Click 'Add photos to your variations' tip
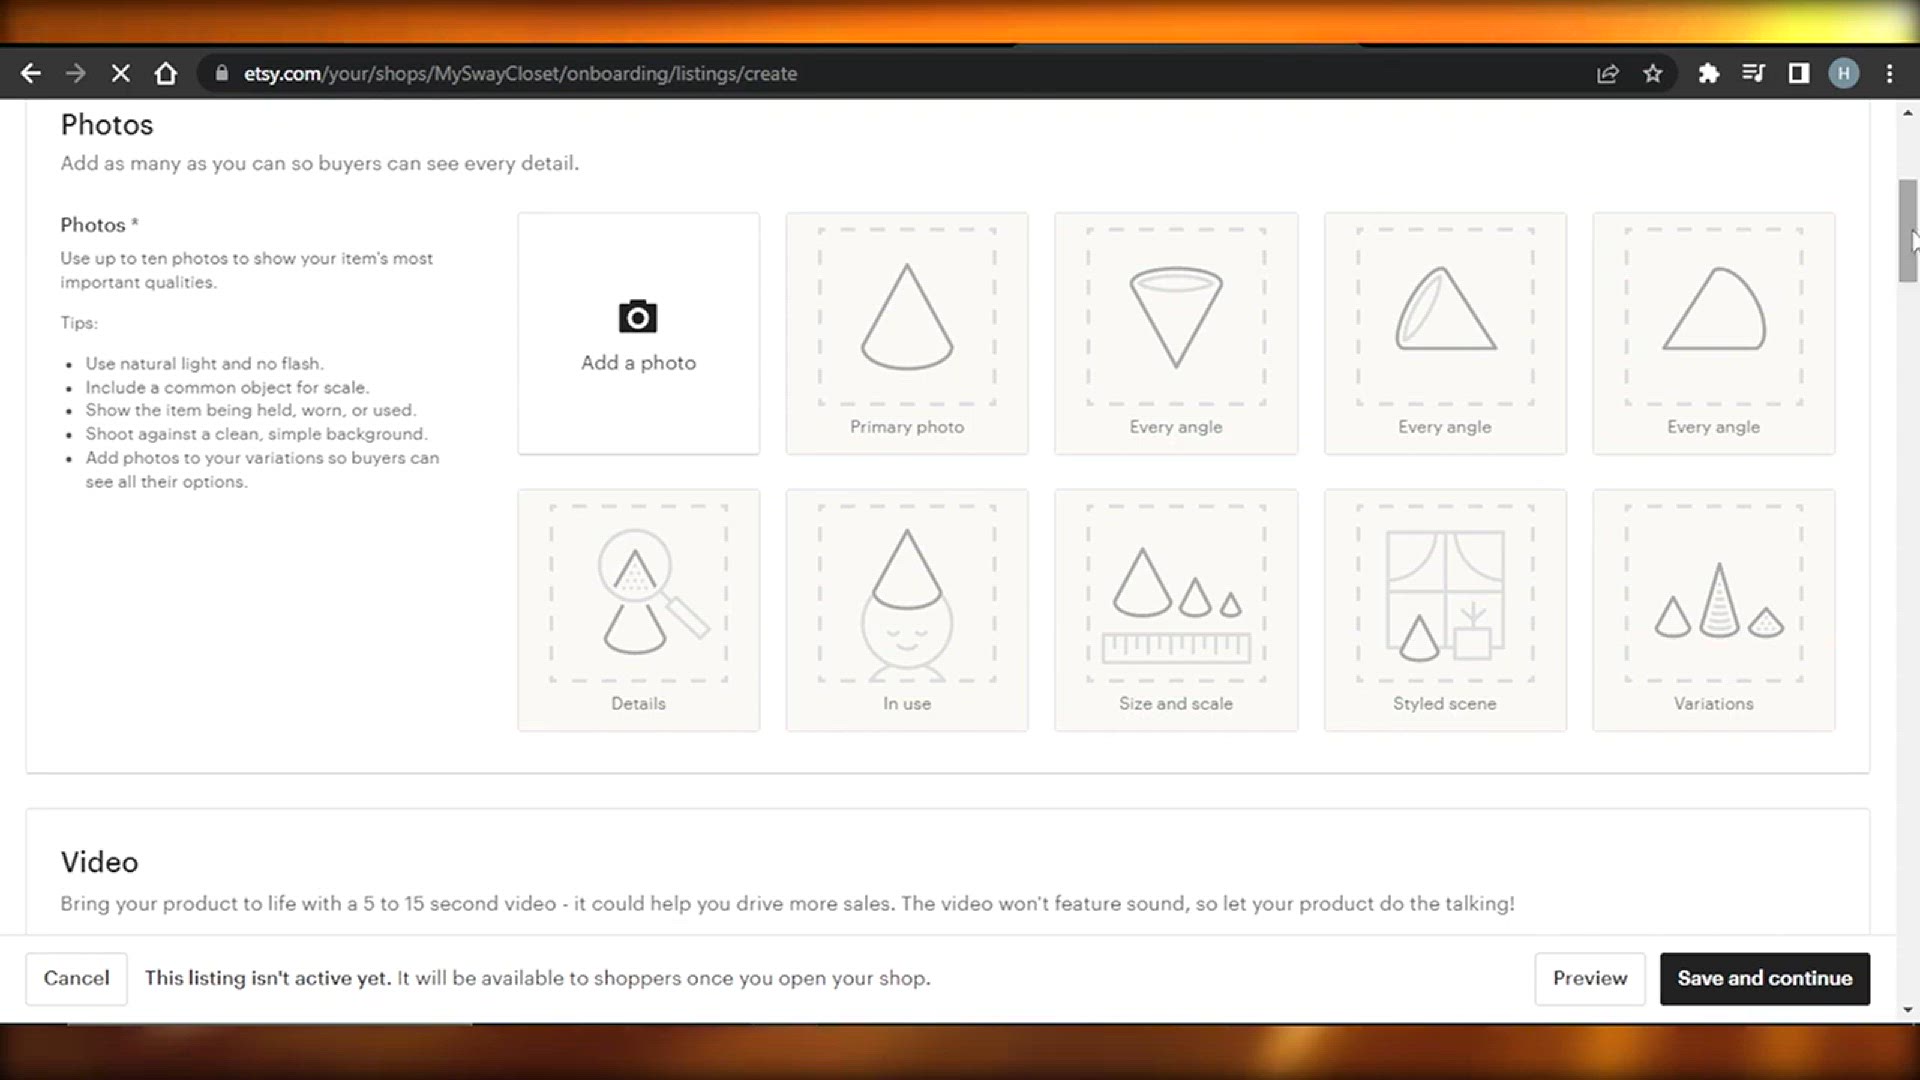The image size is (1920, 1080). (x=262, y=469)
